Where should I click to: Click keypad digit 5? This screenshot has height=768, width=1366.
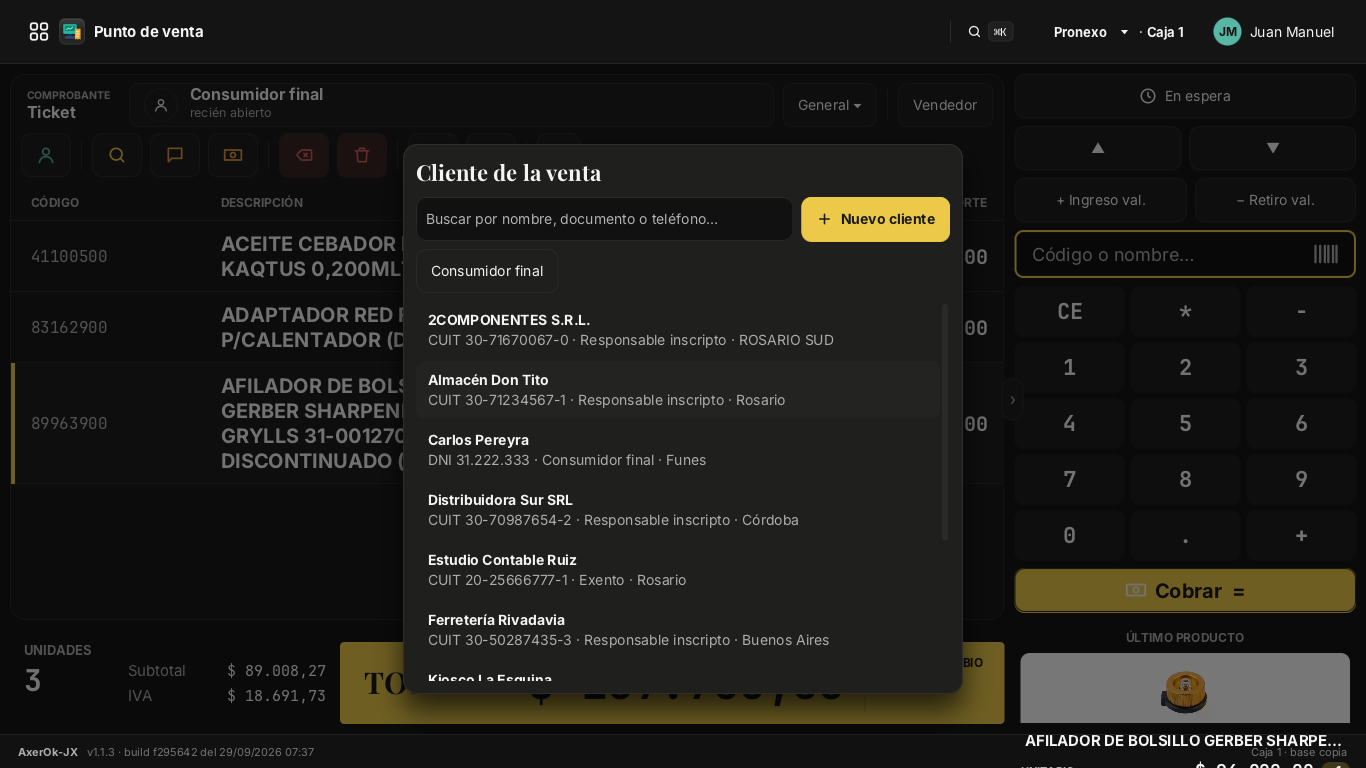(1185, 423)
